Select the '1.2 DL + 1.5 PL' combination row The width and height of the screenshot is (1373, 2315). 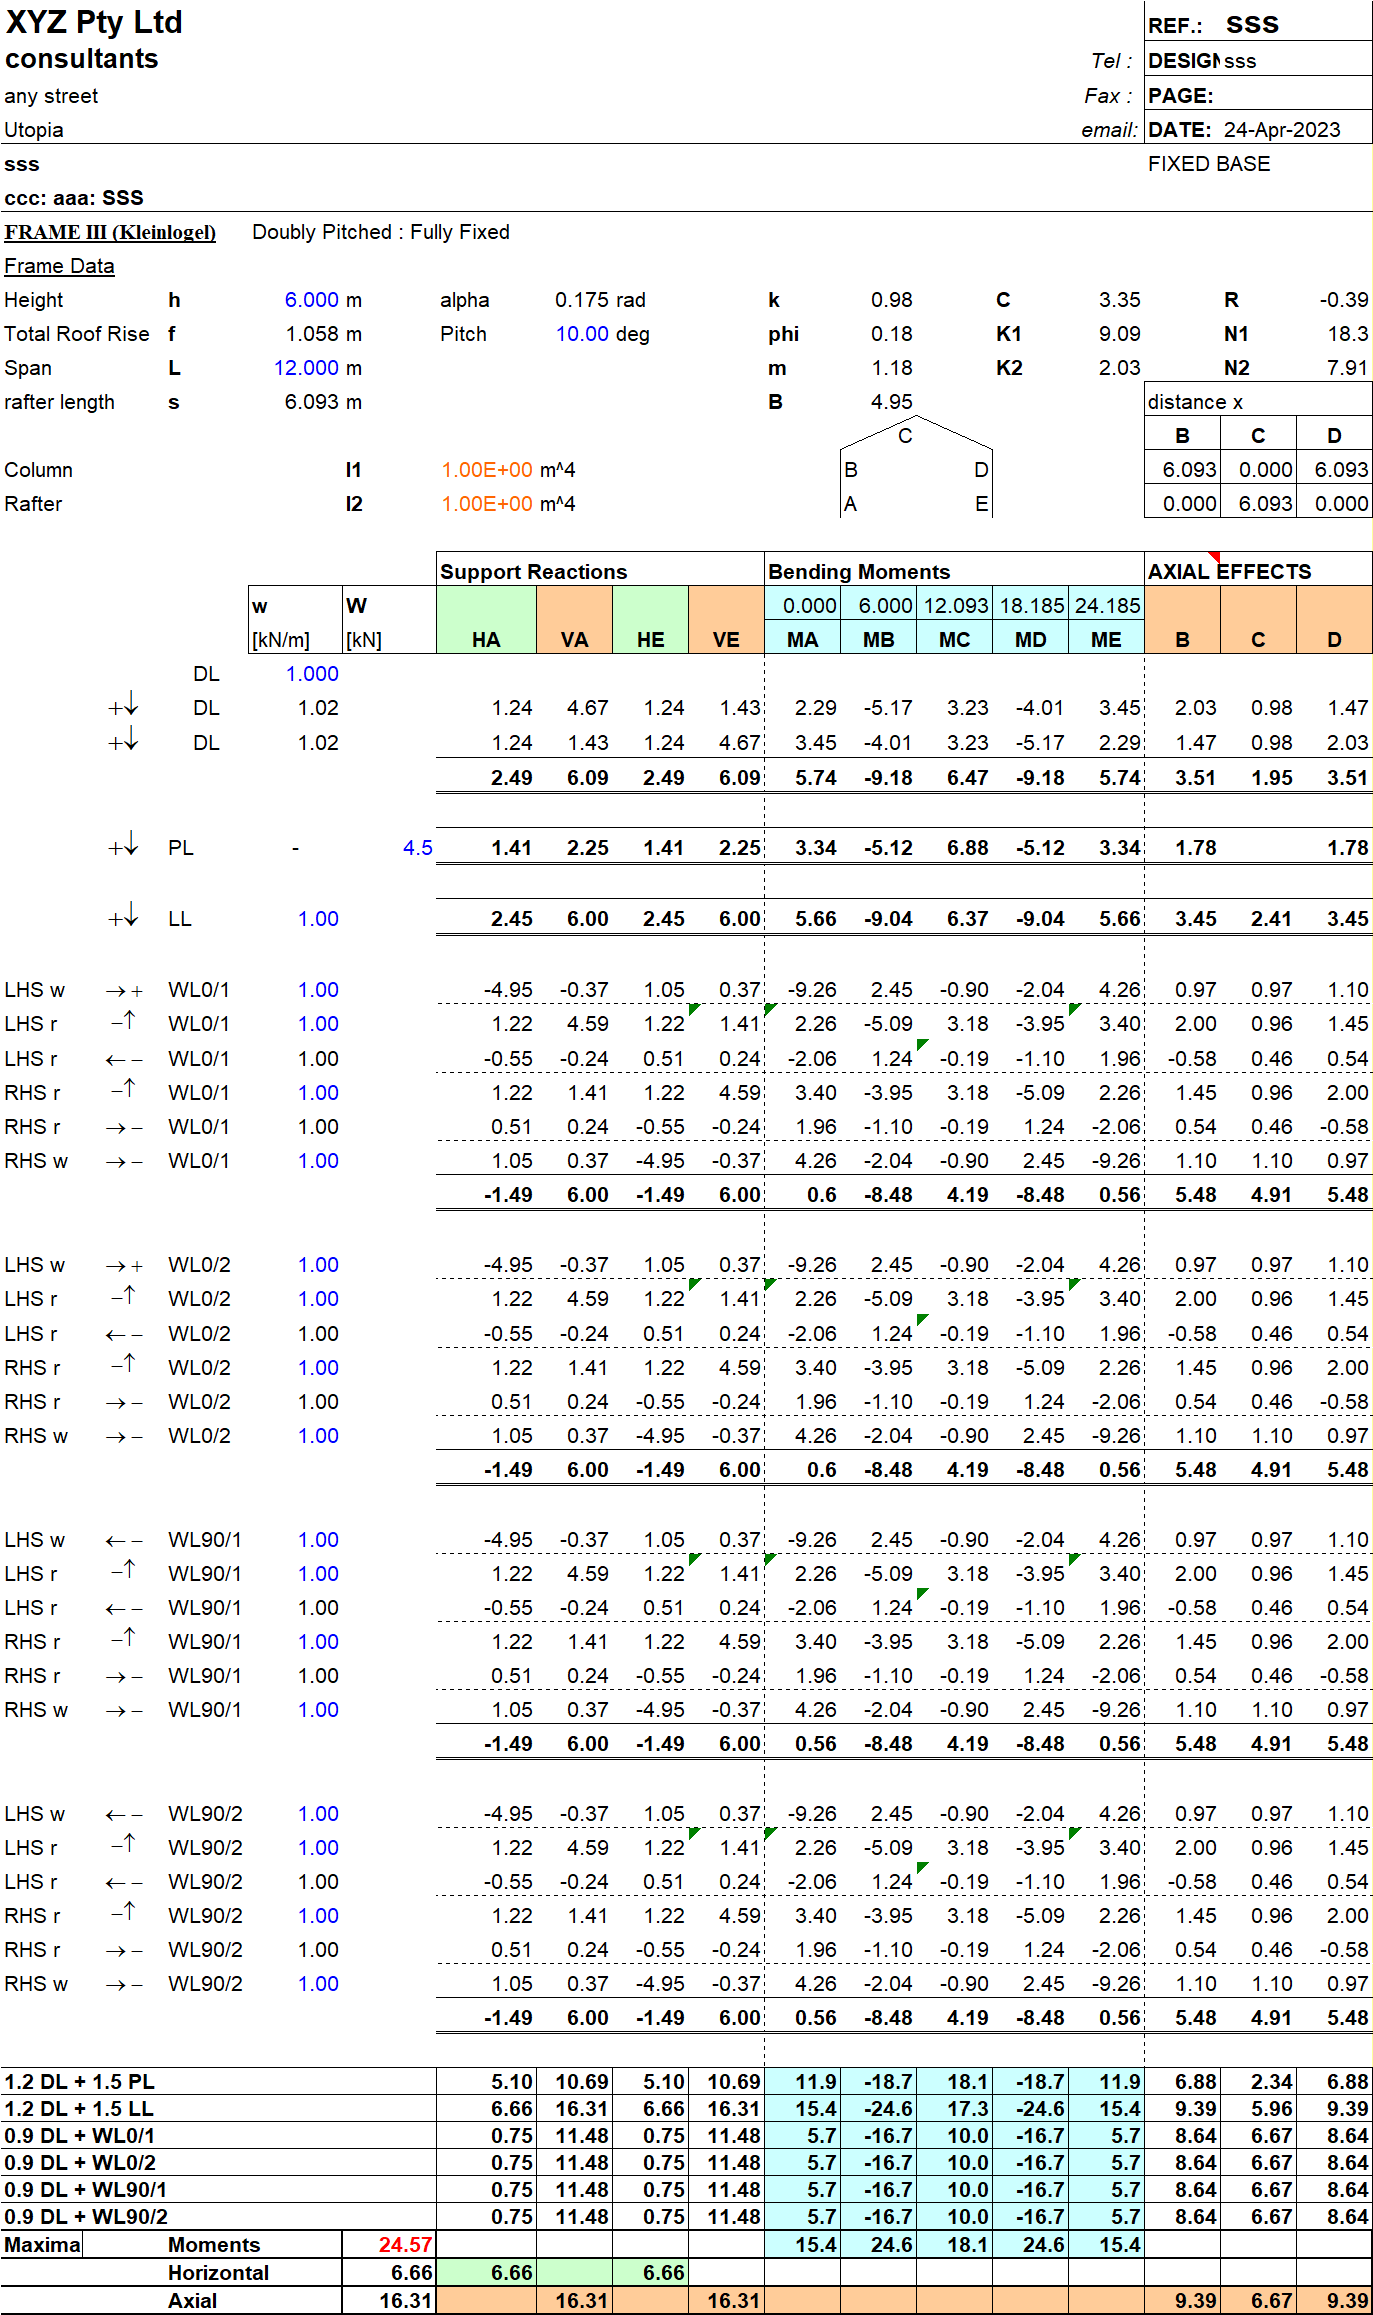(686, 2081)
